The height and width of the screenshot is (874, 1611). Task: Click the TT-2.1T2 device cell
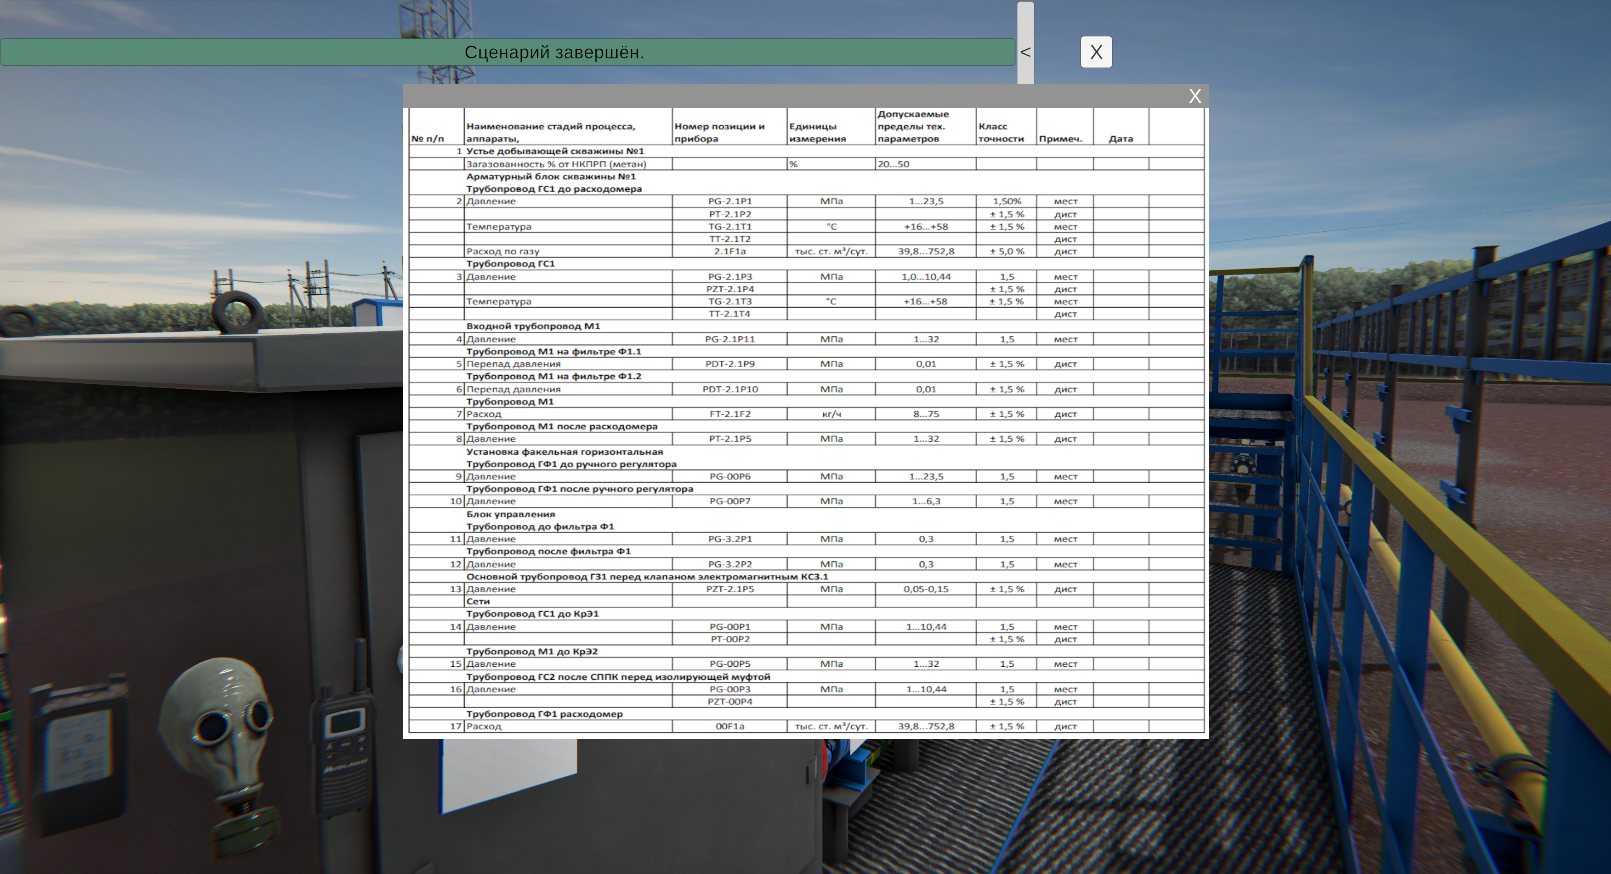[730, 239]
